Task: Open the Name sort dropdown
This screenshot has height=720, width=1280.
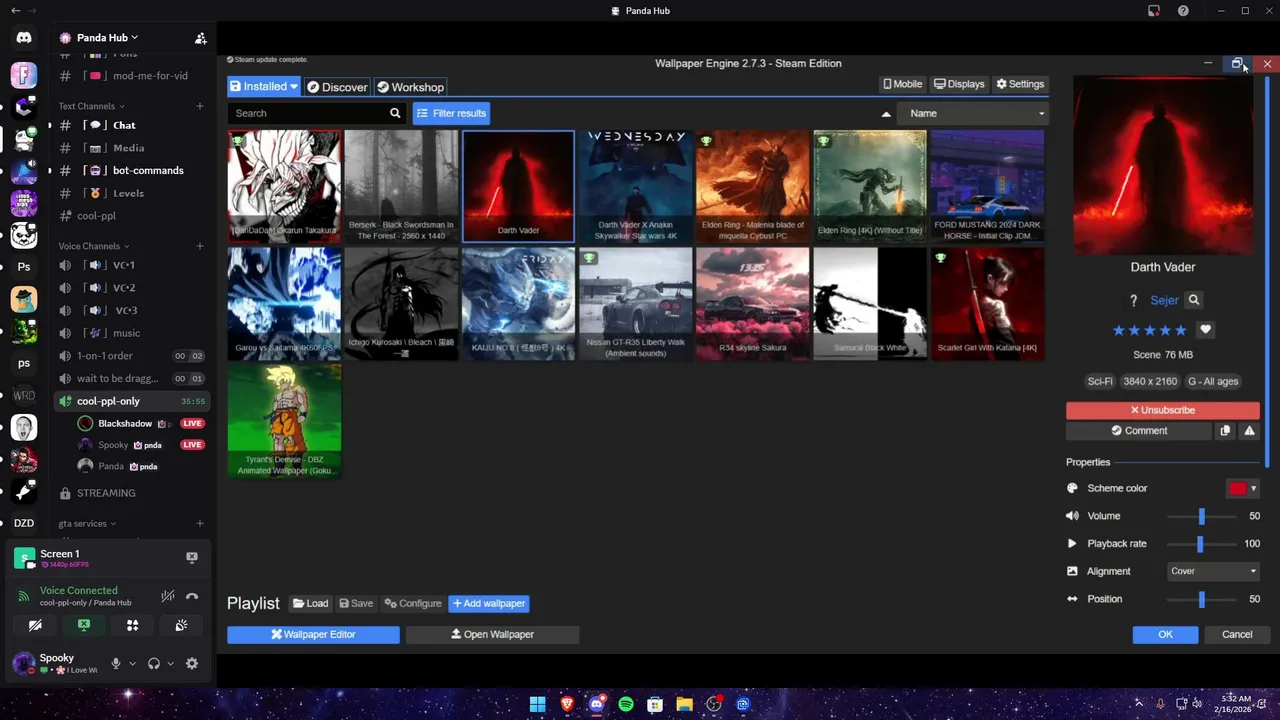Action: (973, 113)
